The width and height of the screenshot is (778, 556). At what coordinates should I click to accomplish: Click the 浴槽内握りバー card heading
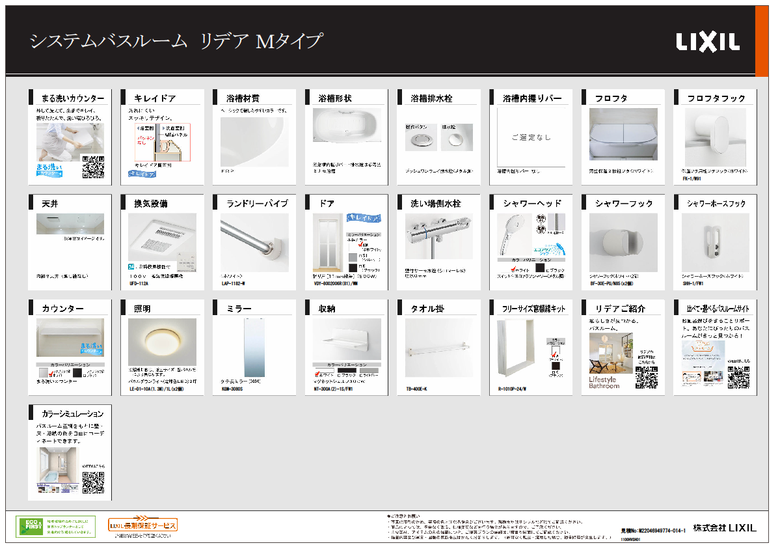coord(532,99)
